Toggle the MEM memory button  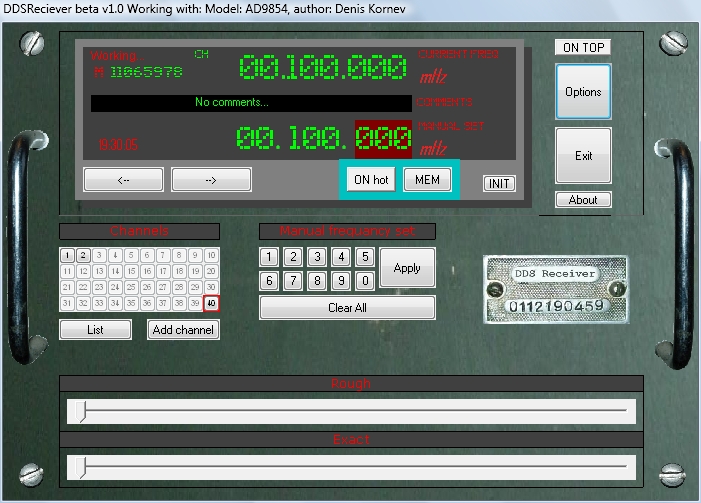coord(427,179)
